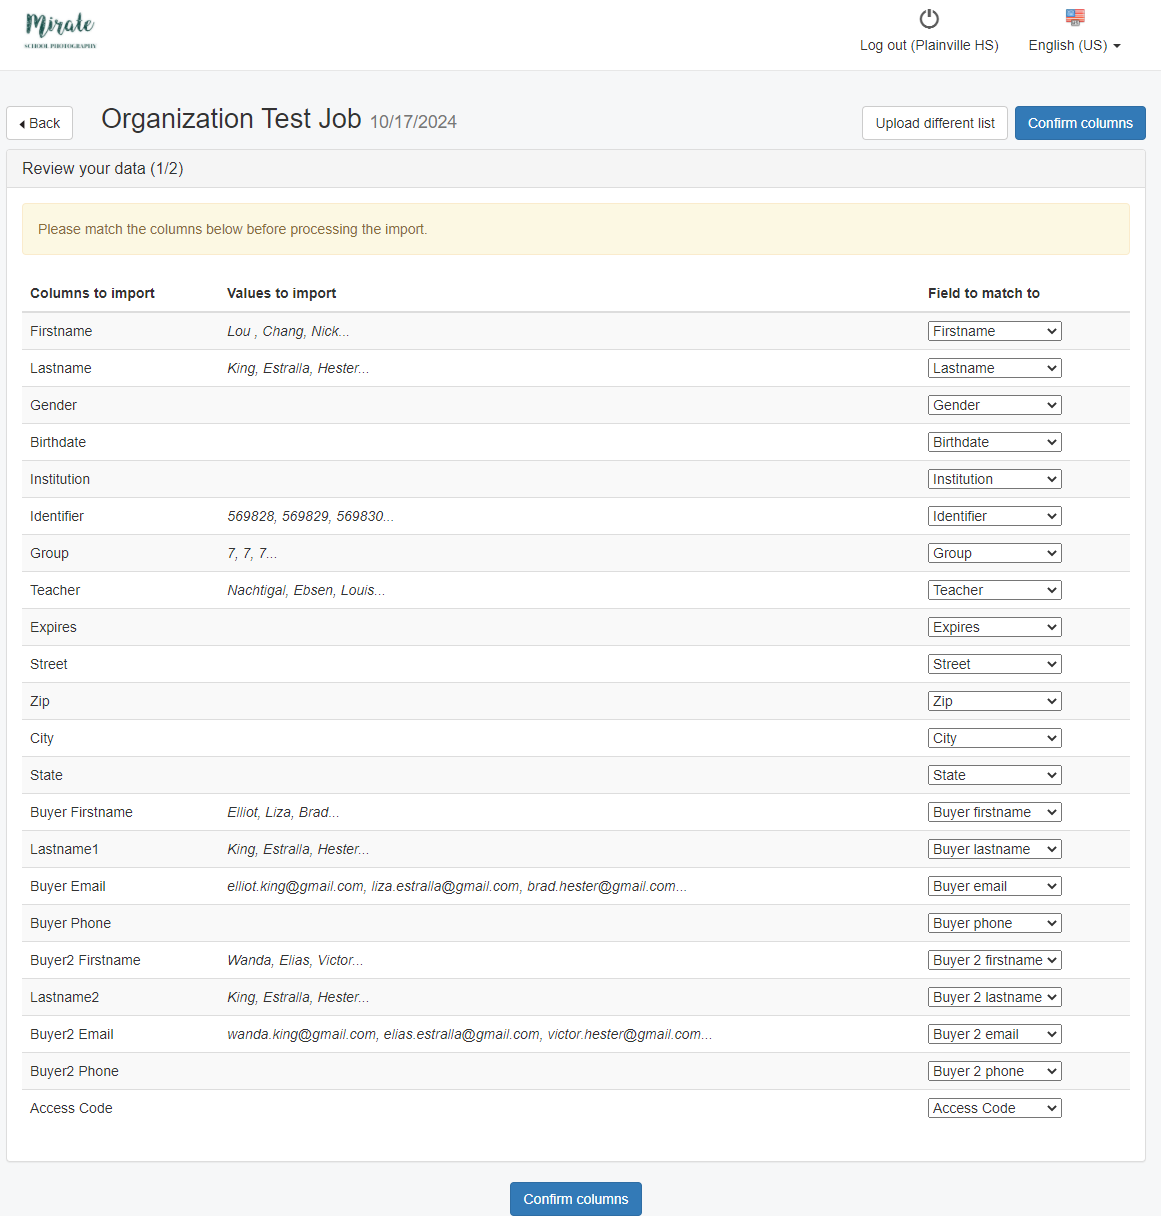Click the 'Wanda, Elias, Victor...' values

click(295, 960)
